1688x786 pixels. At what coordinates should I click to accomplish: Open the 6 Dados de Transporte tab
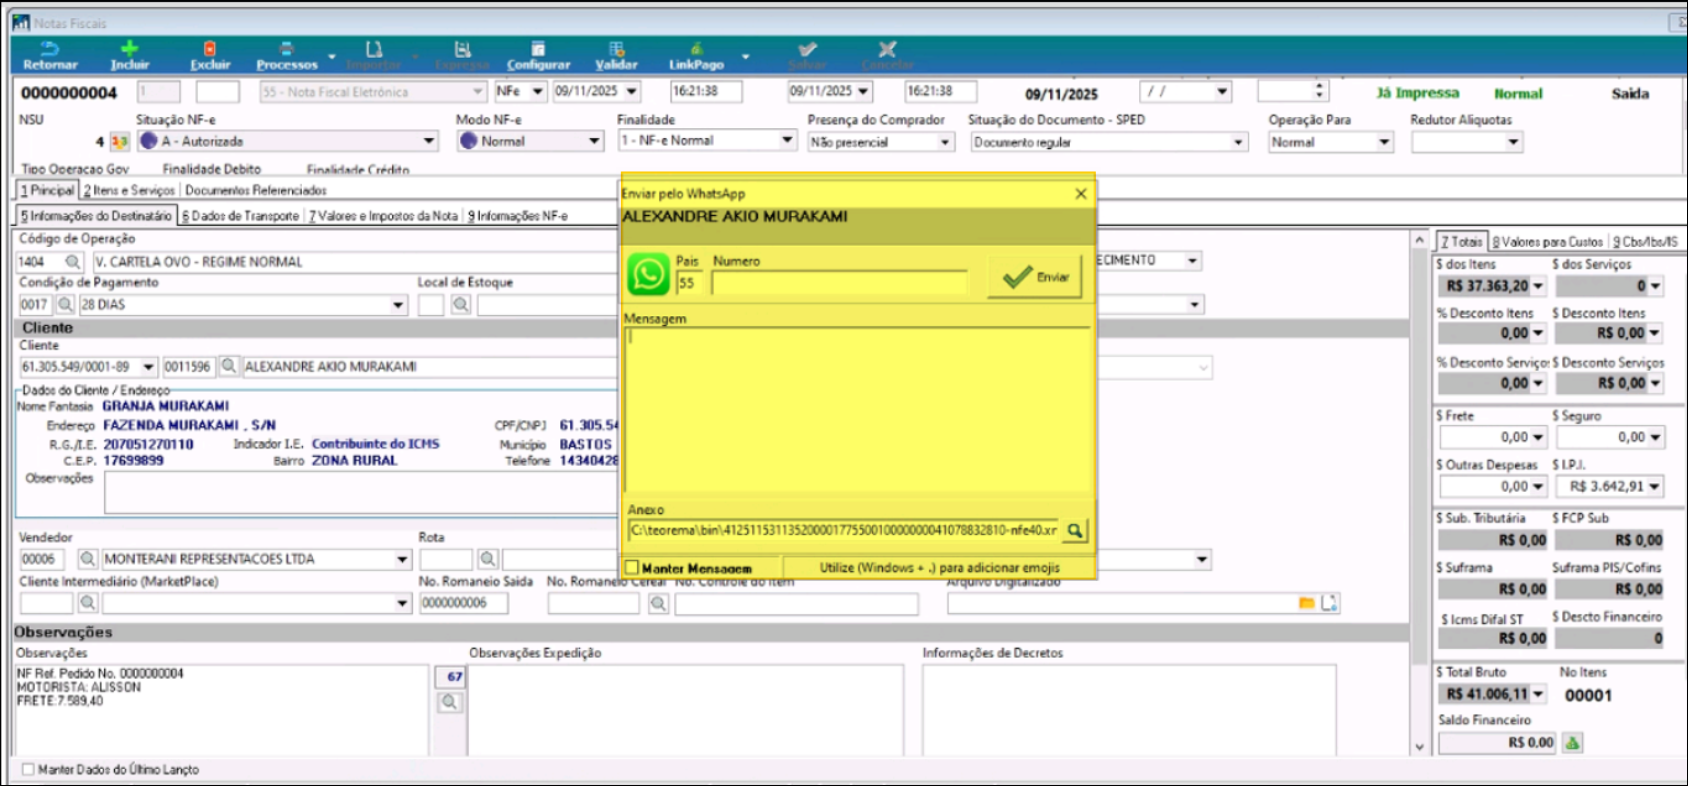(240, 216)
